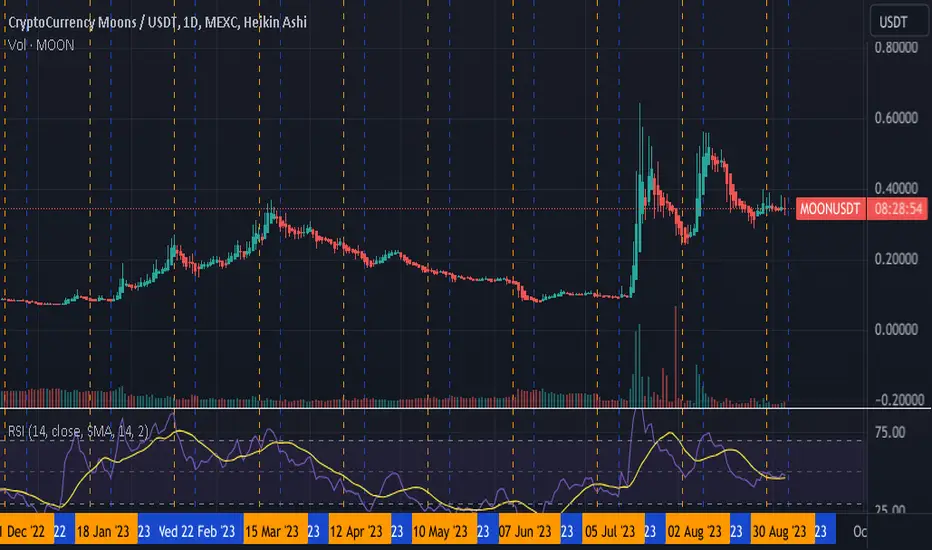
Task: Select the 02 Aug '23 date marker
Action: click(697, 531)
